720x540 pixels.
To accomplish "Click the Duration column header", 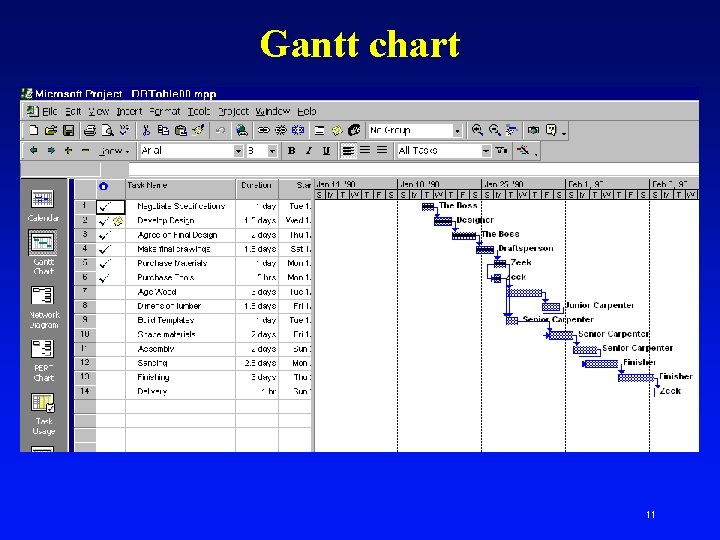I will pos(257,189).
